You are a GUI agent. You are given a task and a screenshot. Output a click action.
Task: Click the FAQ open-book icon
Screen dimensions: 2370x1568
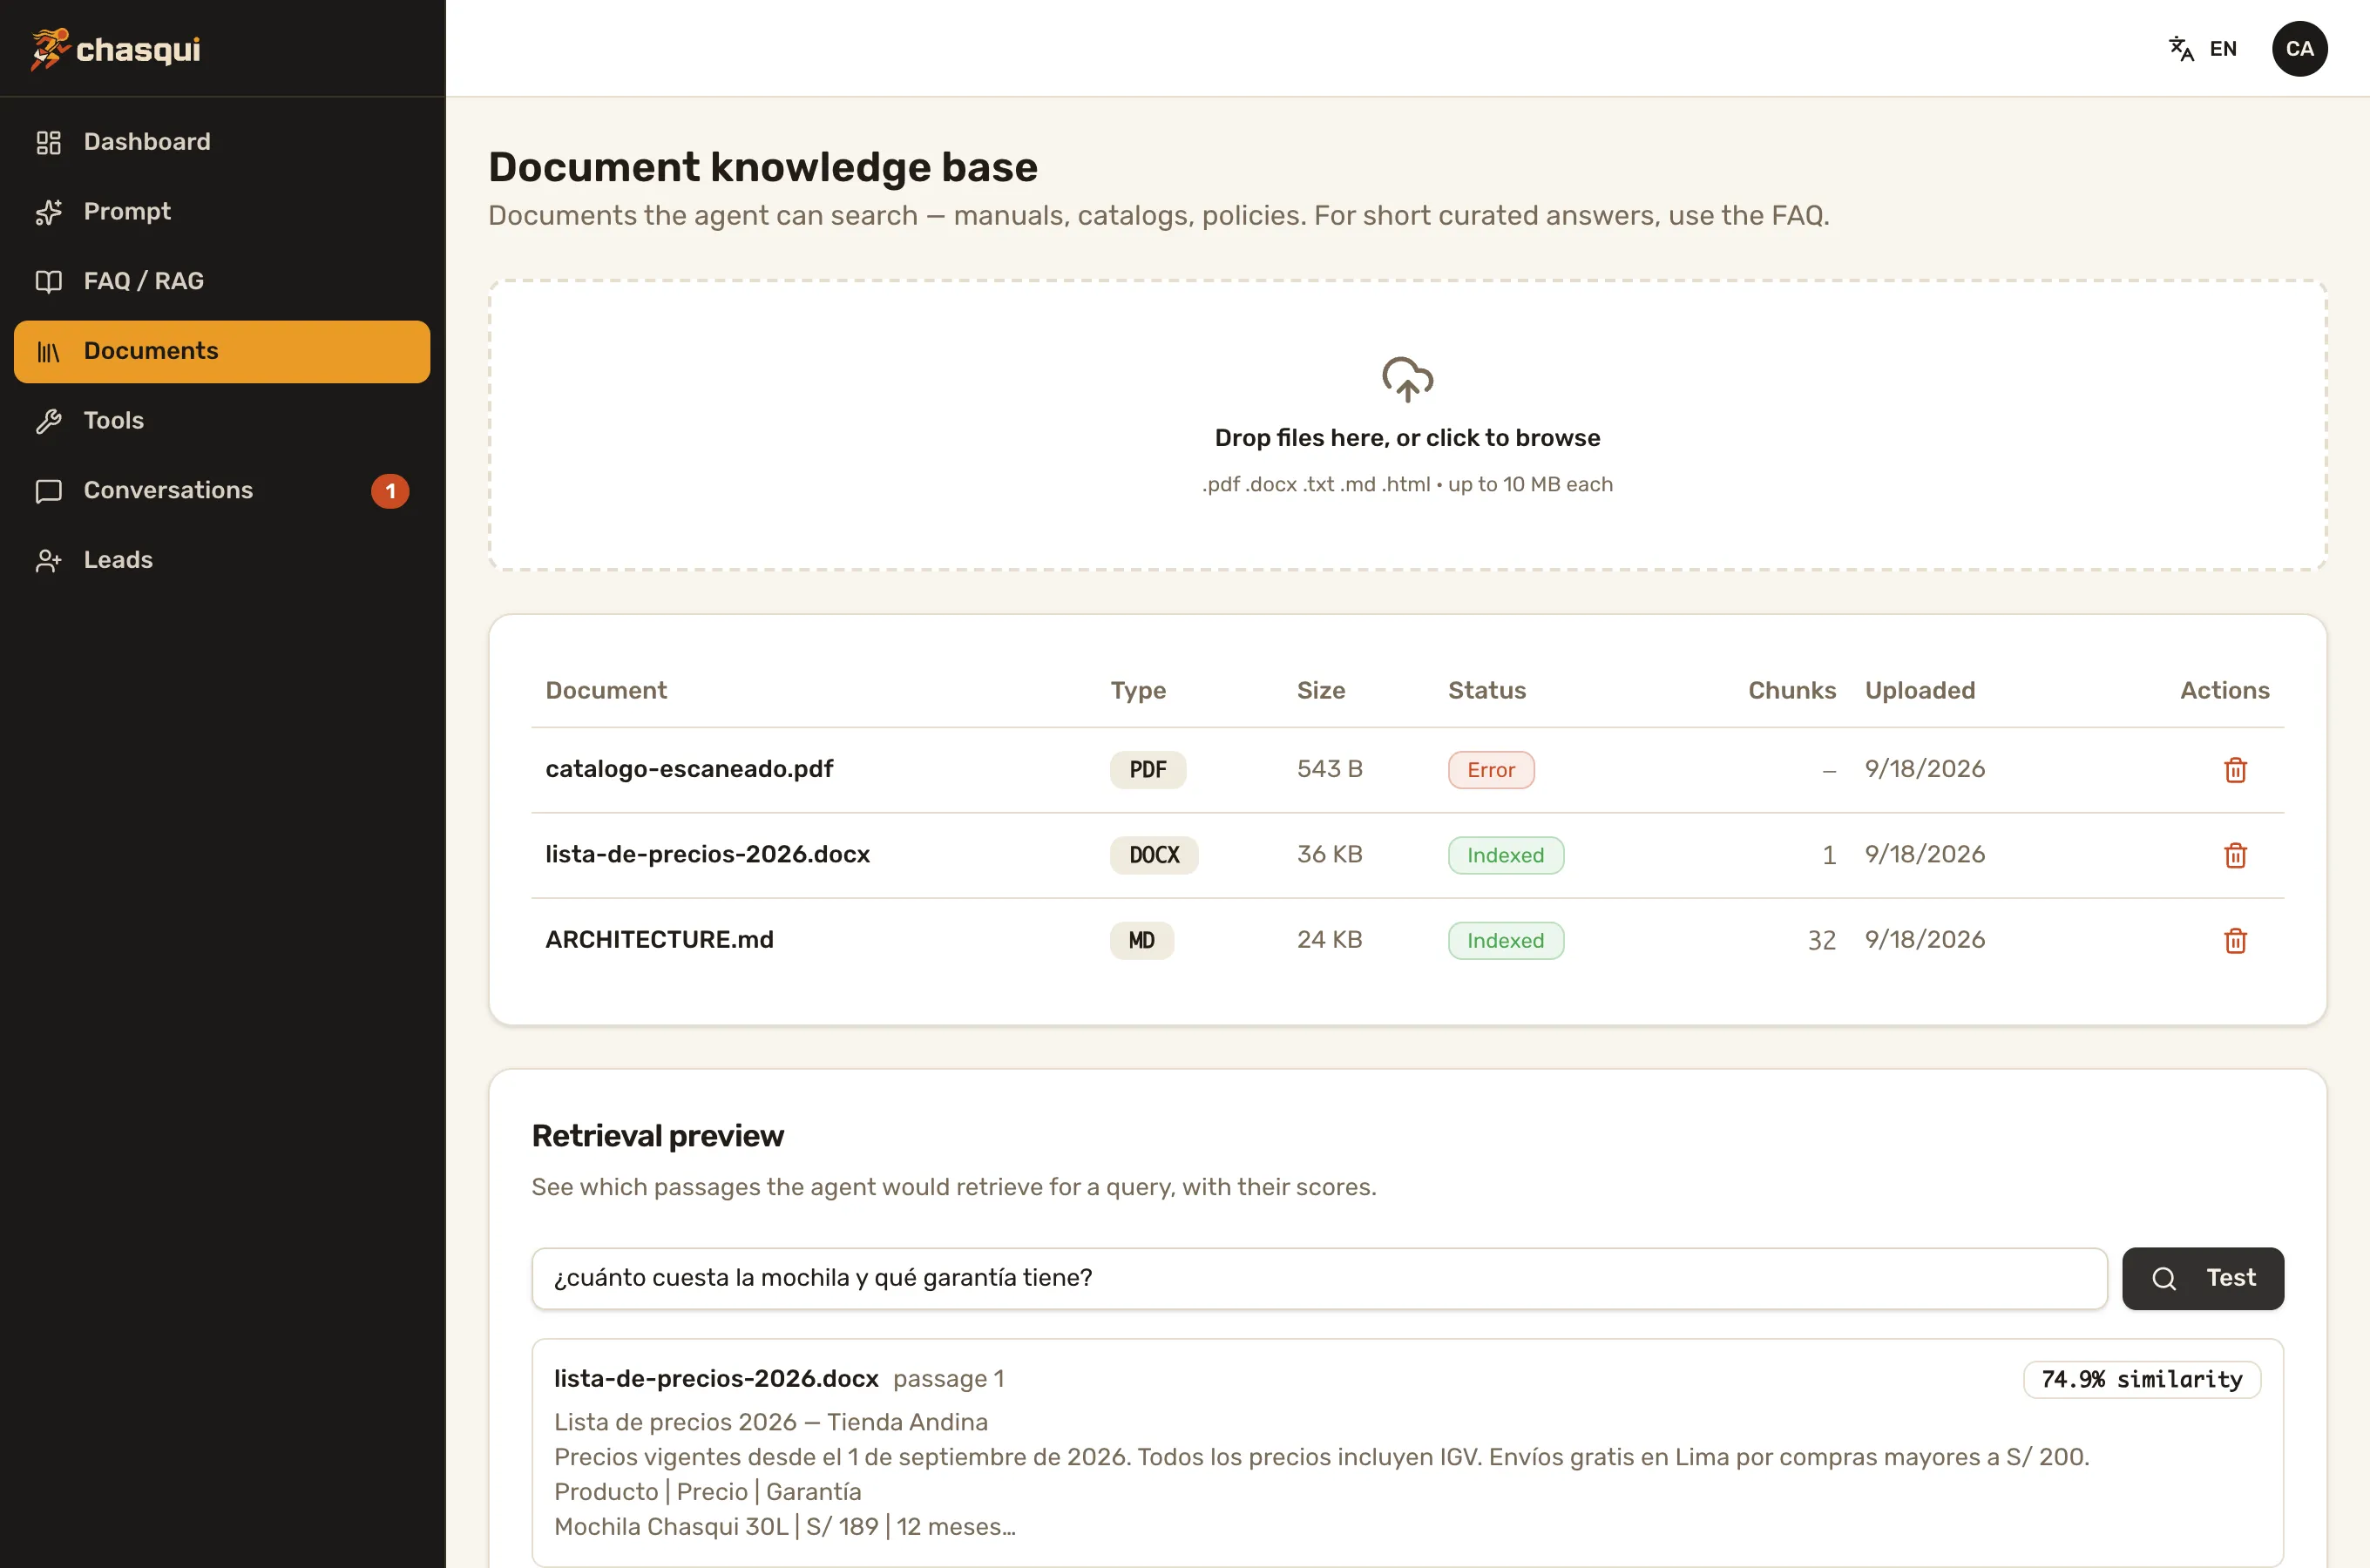pos(49,281)
